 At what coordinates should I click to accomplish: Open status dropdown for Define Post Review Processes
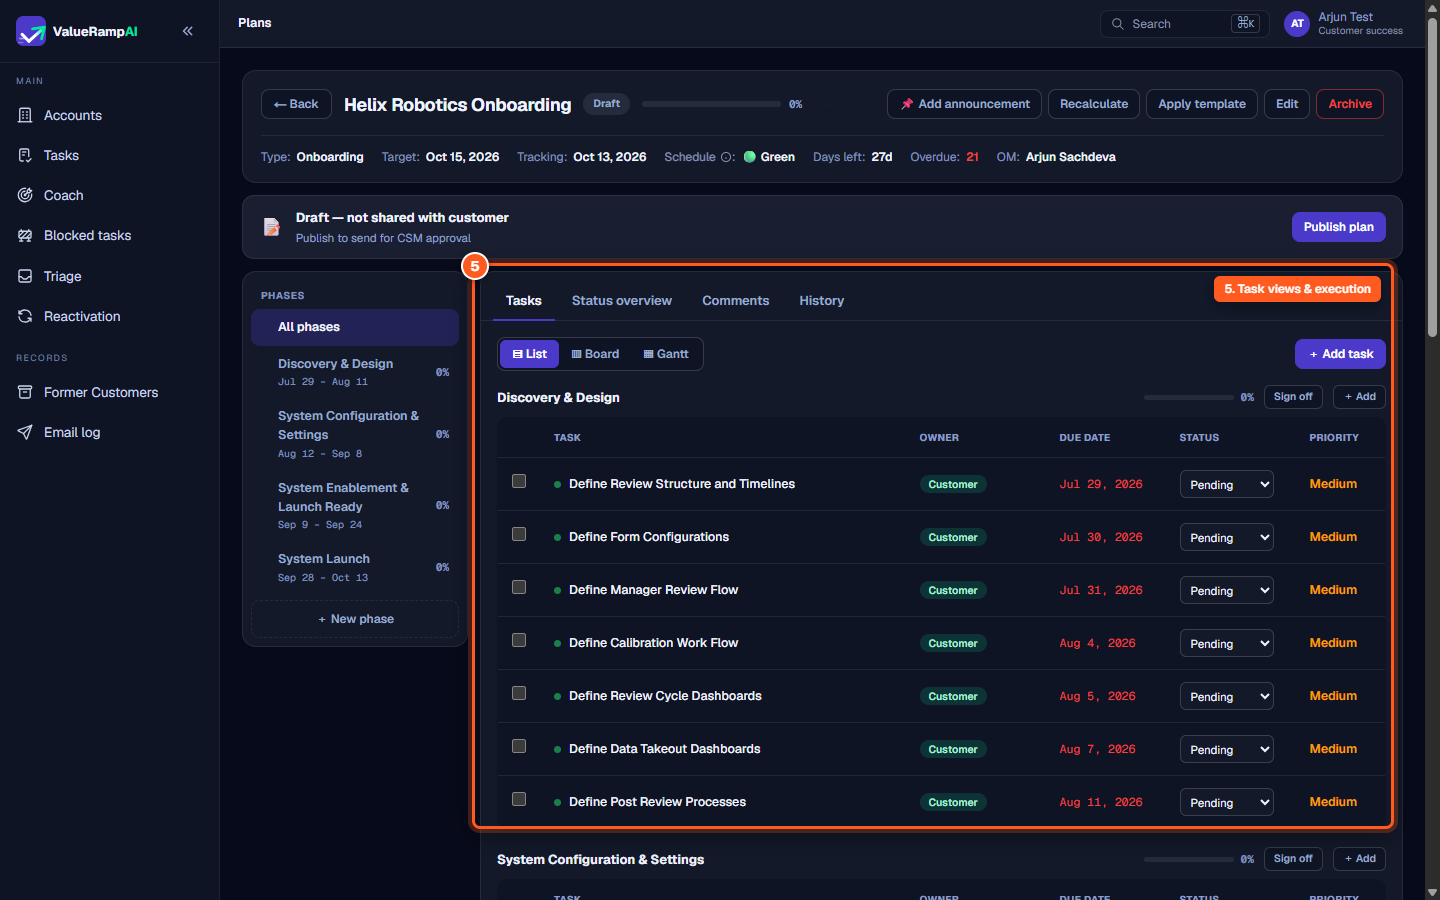[x=1226, y=803]
